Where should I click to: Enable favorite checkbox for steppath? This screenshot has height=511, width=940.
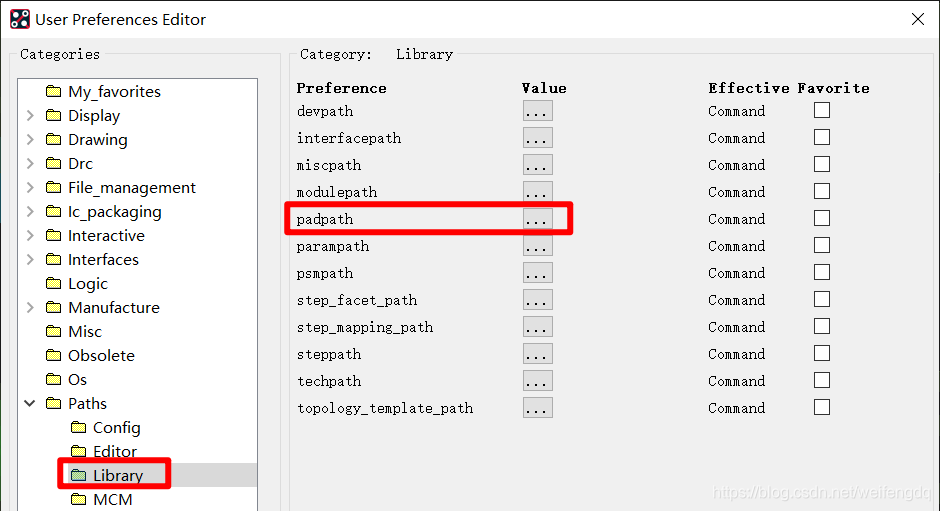tap(822, 353)
